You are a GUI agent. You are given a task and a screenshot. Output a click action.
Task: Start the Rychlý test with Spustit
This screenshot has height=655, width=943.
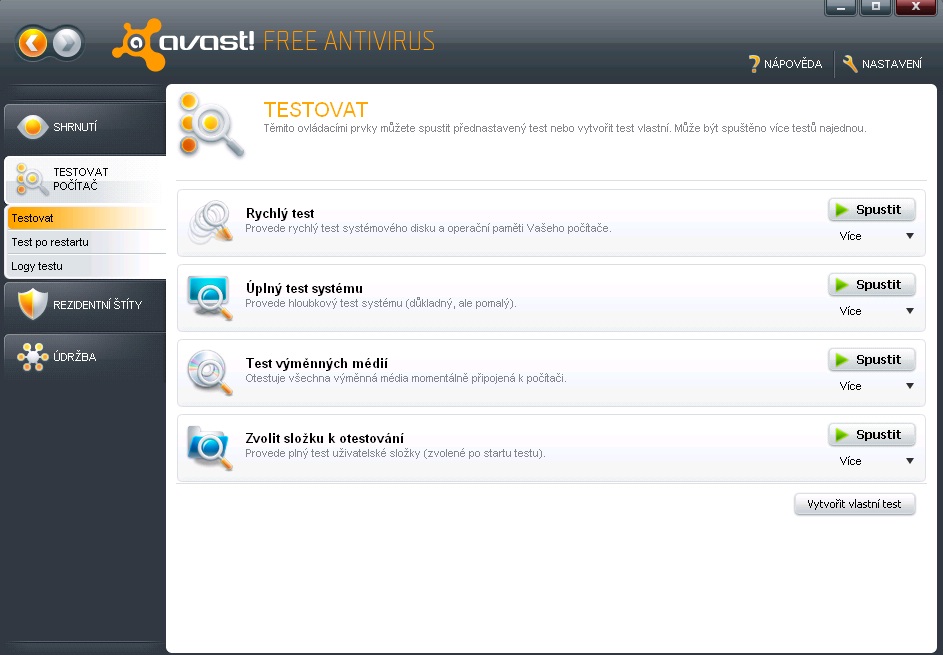point(871,209)
